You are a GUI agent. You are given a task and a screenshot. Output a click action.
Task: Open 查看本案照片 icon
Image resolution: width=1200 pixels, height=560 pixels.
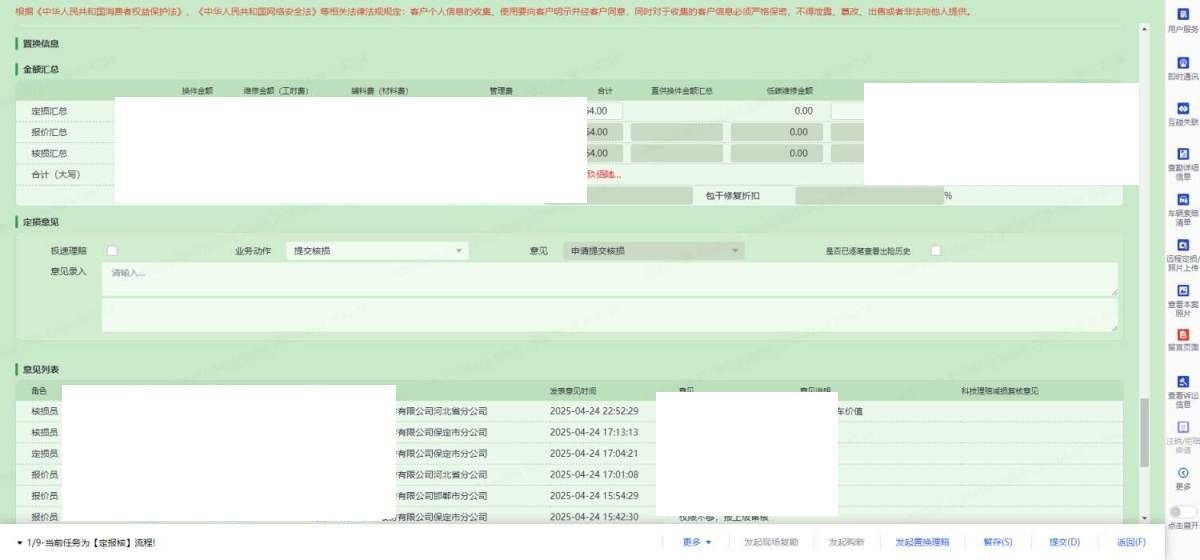click(x=1183, y=291)
